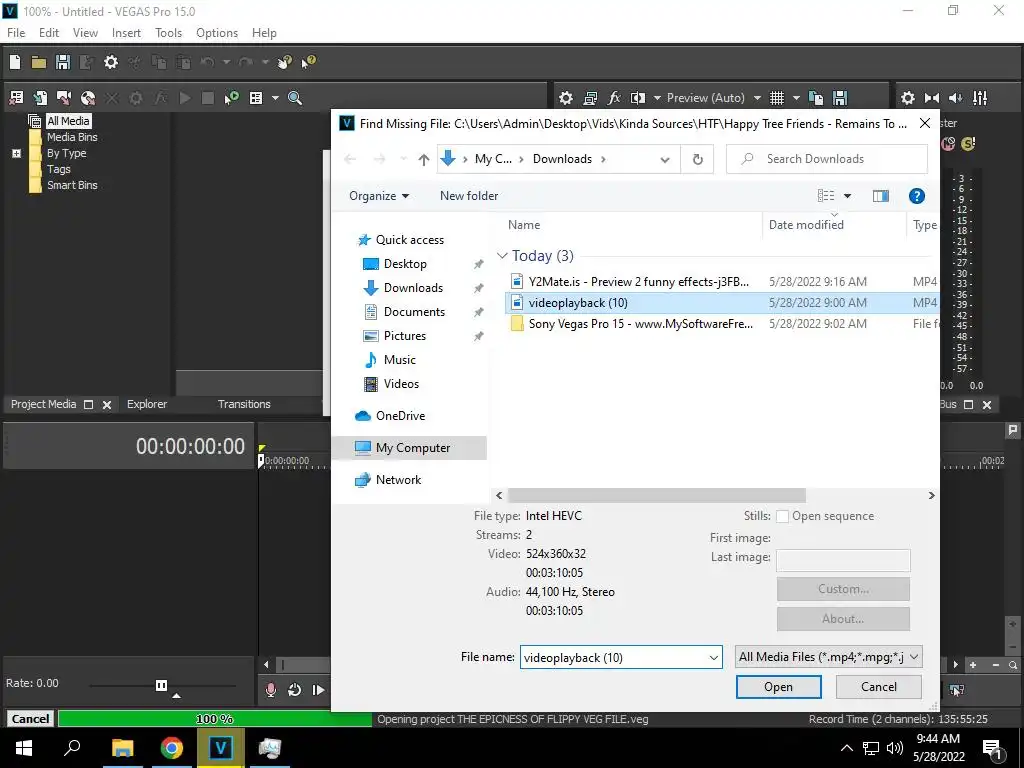Open Master Bus settings gear icon
1024x768 pixels.
pos(908,98)
